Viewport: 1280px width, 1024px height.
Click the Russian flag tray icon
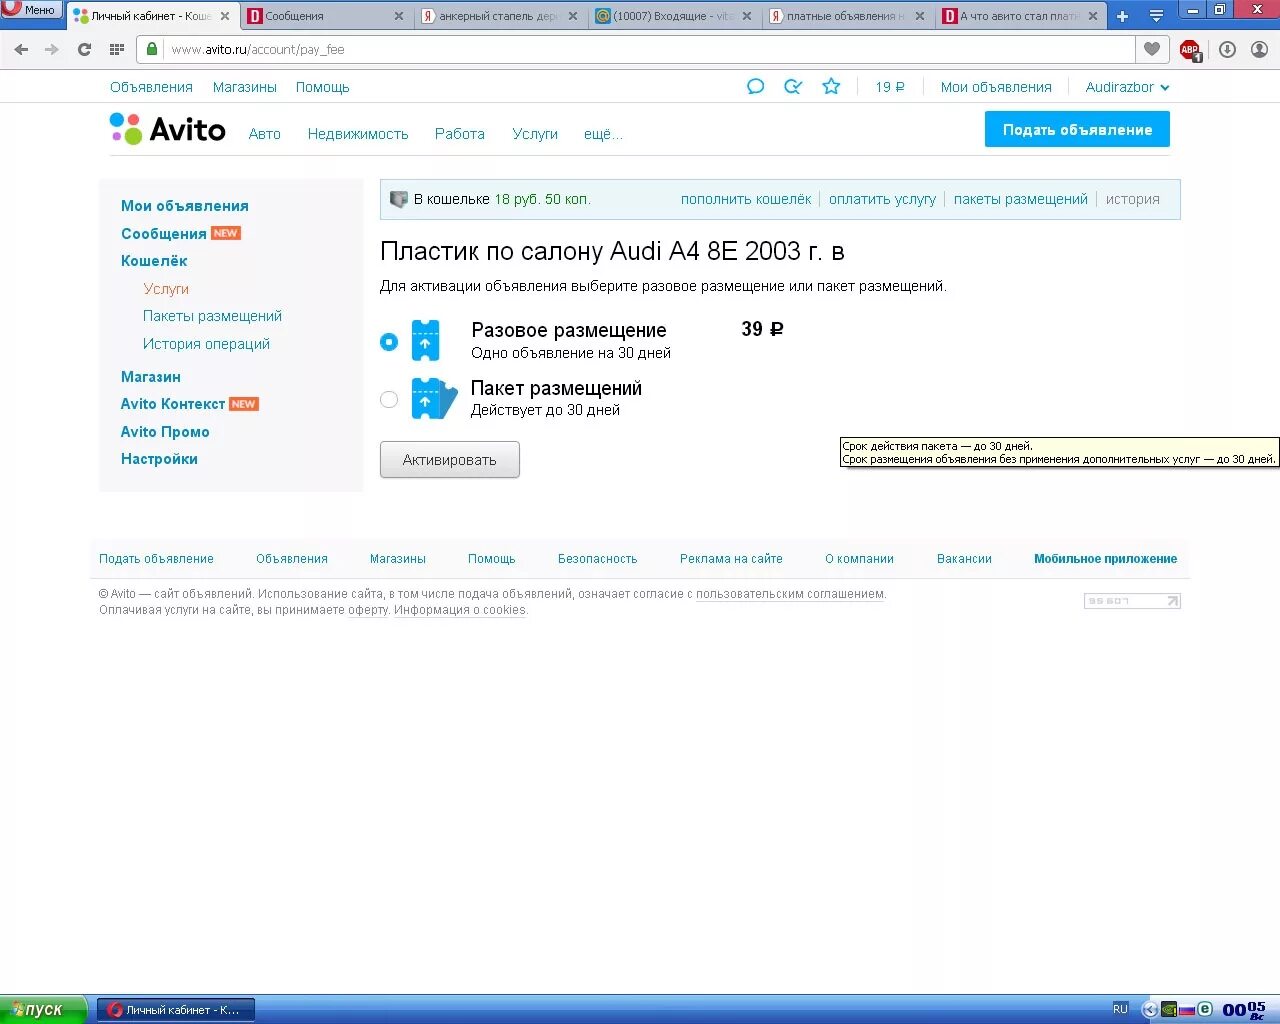pos(1187,1010)
